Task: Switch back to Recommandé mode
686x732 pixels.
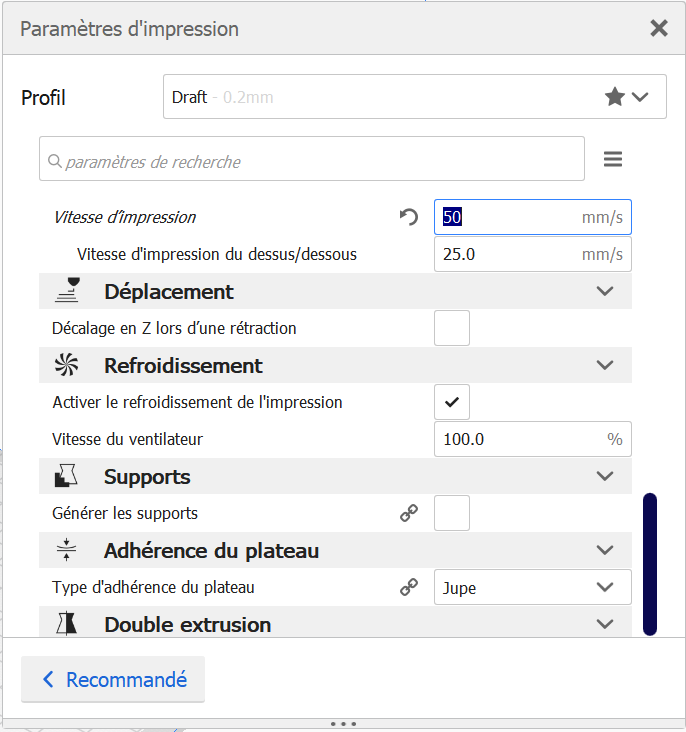Action: coord(113,680)
